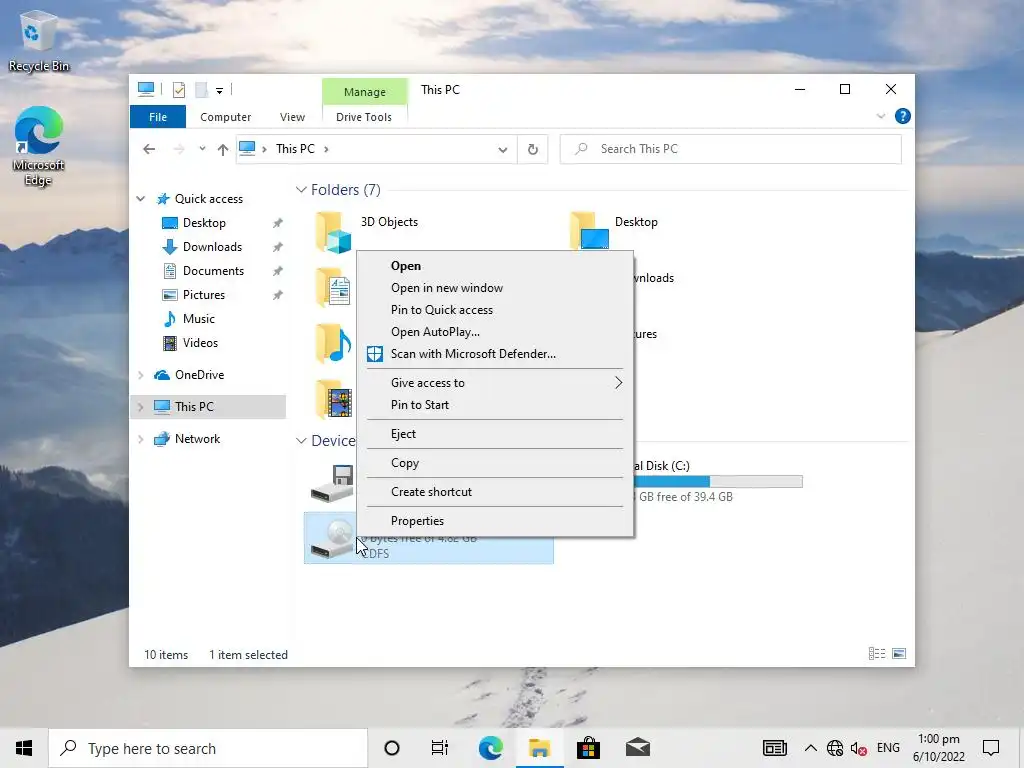The image size is (1024, 768).
Task: Open the Recycle Bin desktop icon
Action: [38, 40]
